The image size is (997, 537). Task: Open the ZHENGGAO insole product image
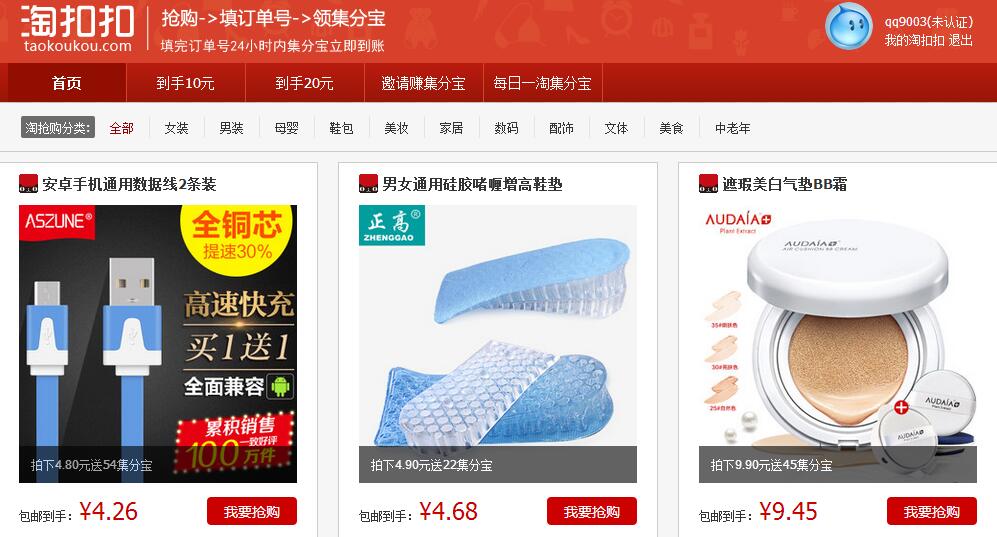click(498, 344)
